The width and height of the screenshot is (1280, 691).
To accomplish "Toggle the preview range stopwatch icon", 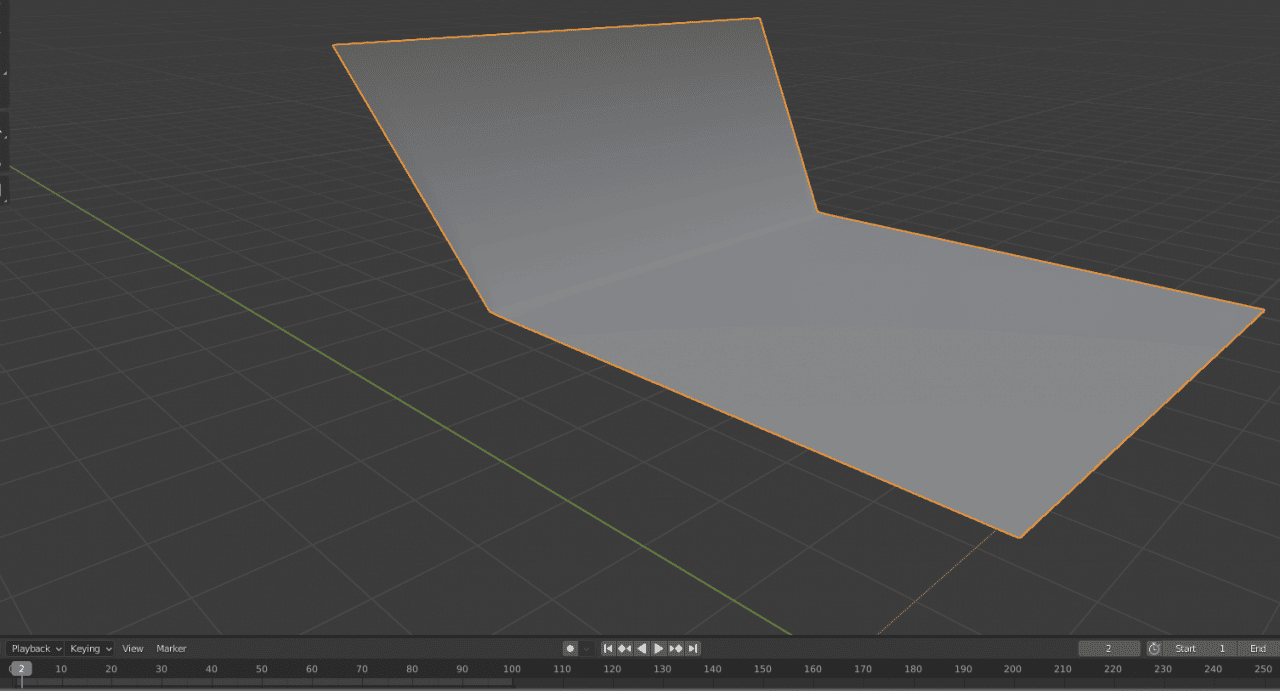I will [1154, 648].
